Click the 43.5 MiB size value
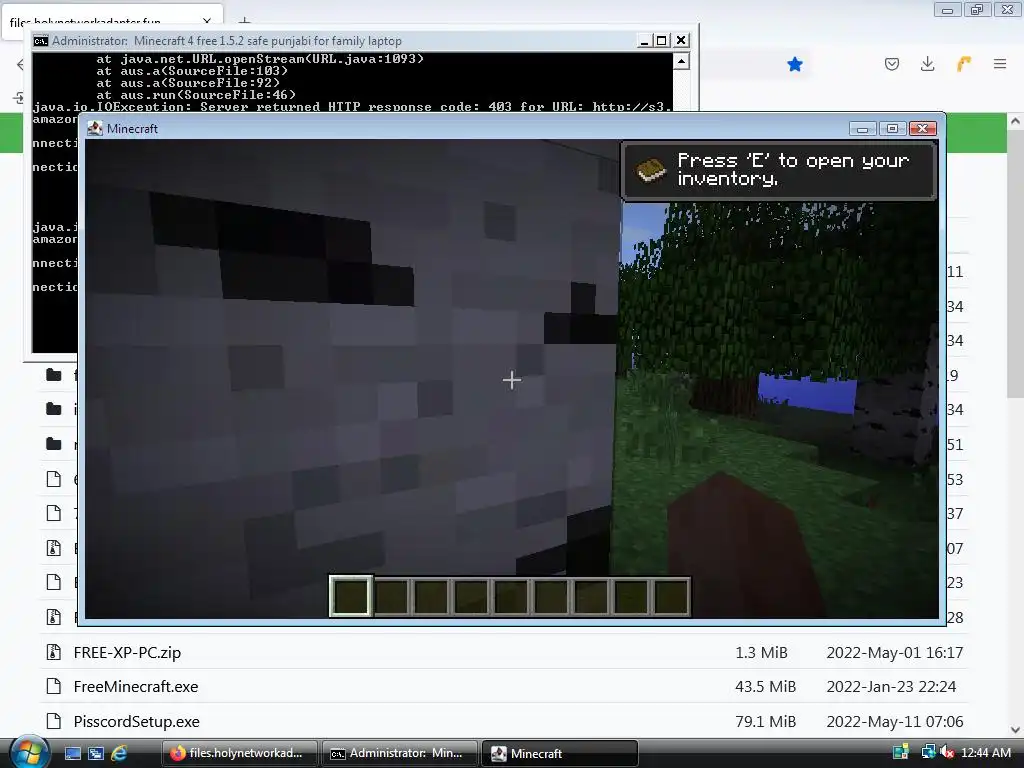 [x=765, y=686]
